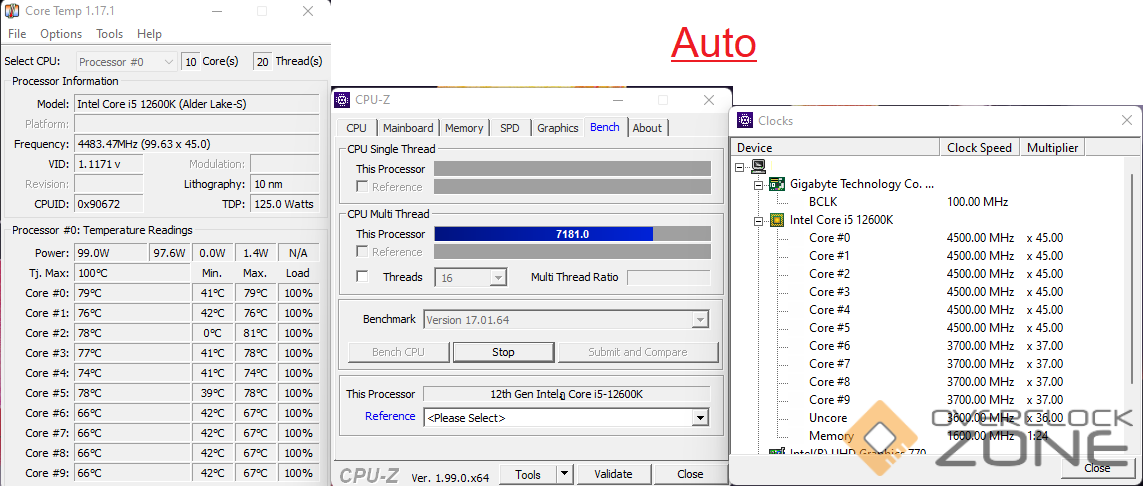Select Core #0 row in Clocks tree
Image resolution: width=1143 pixels, height=486 pixels.
point(830,238)
